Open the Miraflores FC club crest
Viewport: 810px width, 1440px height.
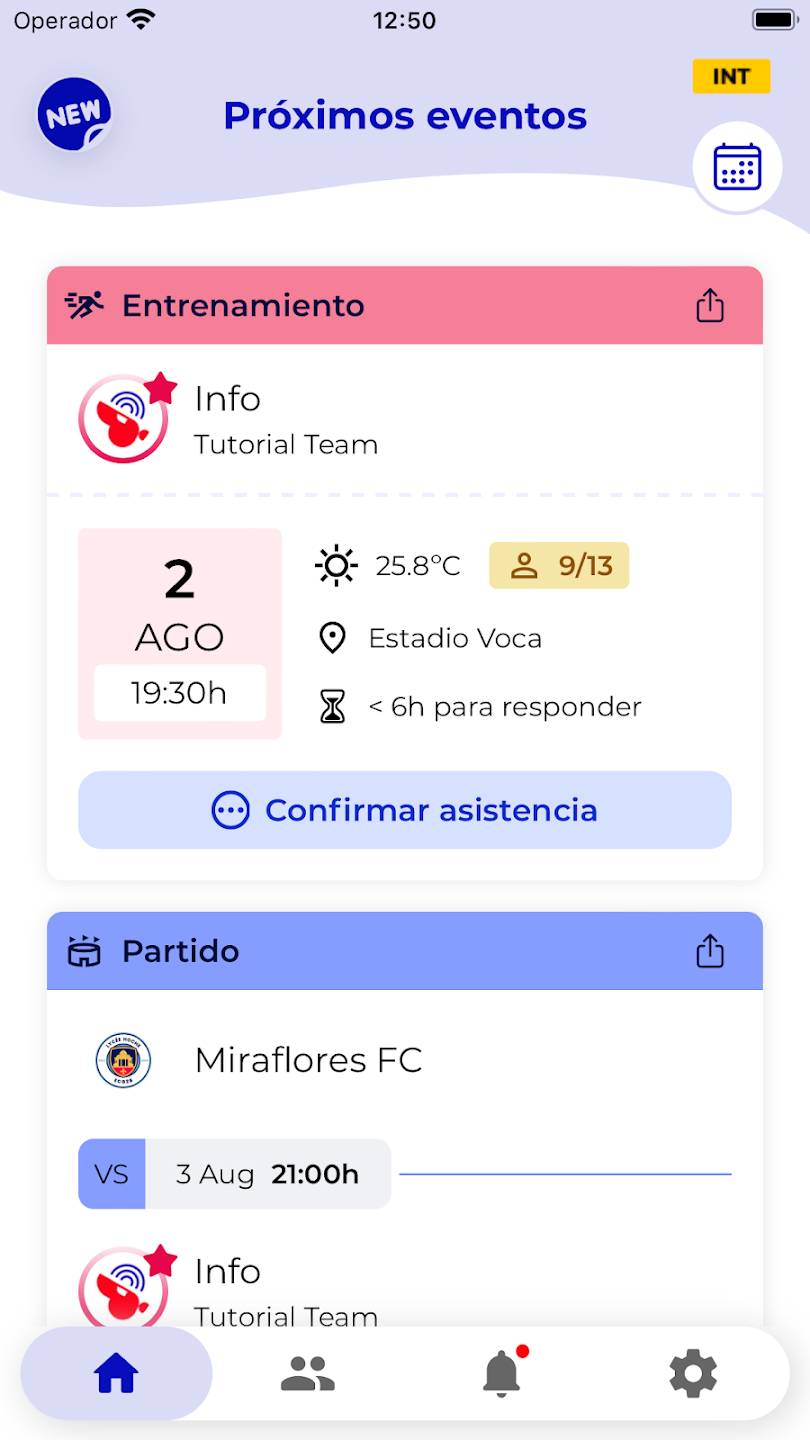pyautogui.click(x=124, y=1060)
